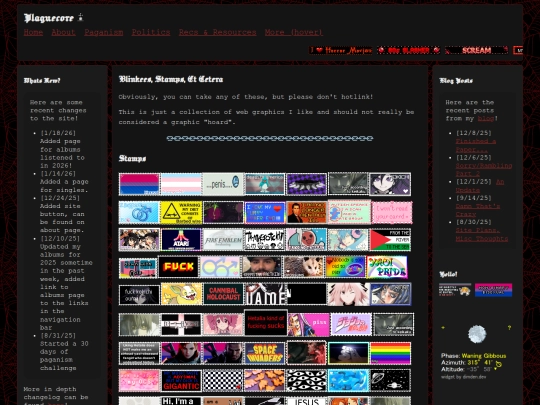Click the '...penis...' stamp
The height and width of the screenshot is (405, 540).
(x=223, y=184)
